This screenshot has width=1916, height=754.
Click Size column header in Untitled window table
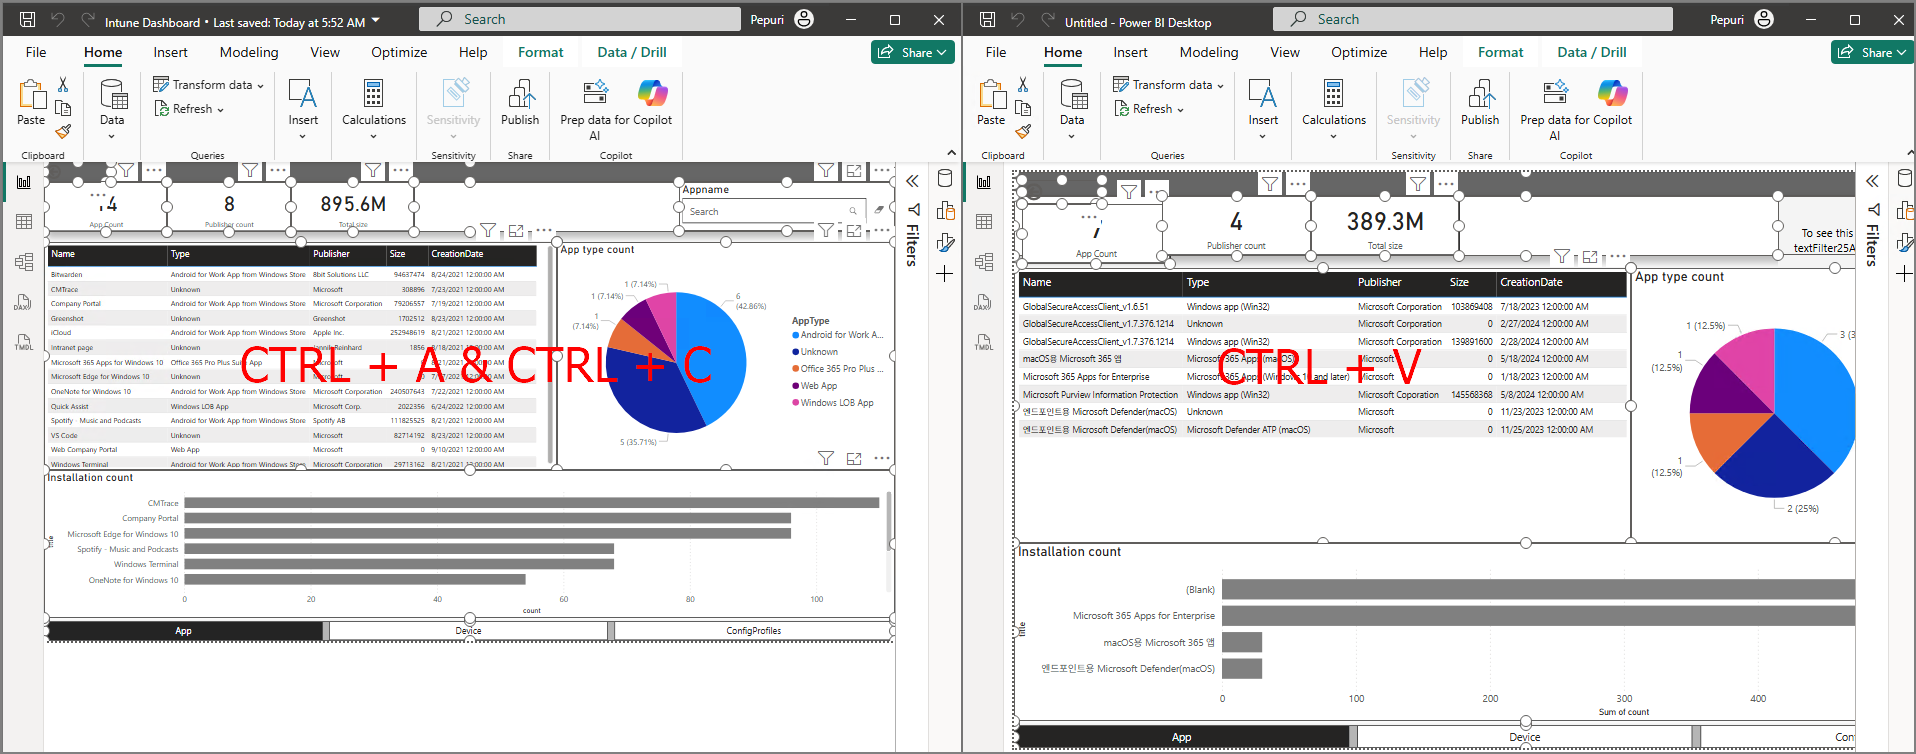(1459, 282)
